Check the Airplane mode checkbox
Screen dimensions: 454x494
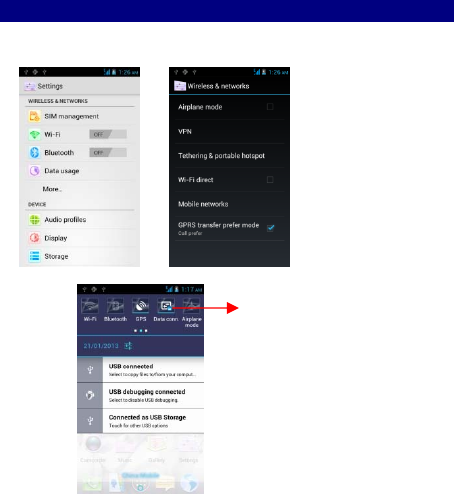270,107
